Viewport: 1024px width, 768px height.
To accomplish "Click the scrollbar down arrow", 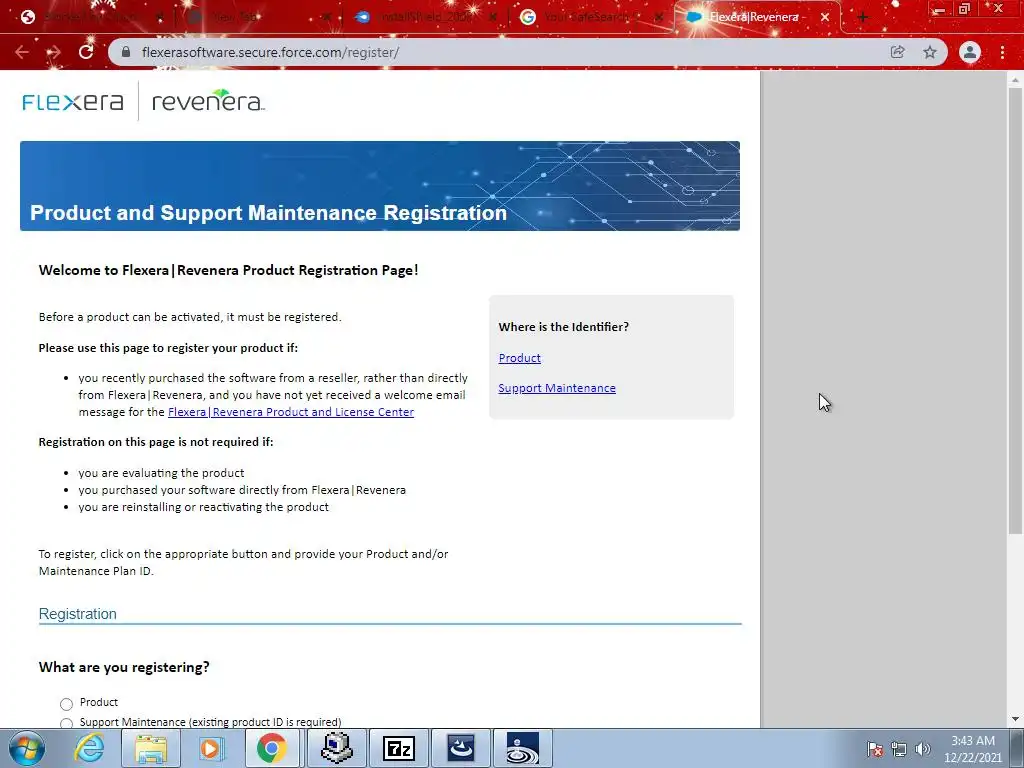I will click(1015, 719).
